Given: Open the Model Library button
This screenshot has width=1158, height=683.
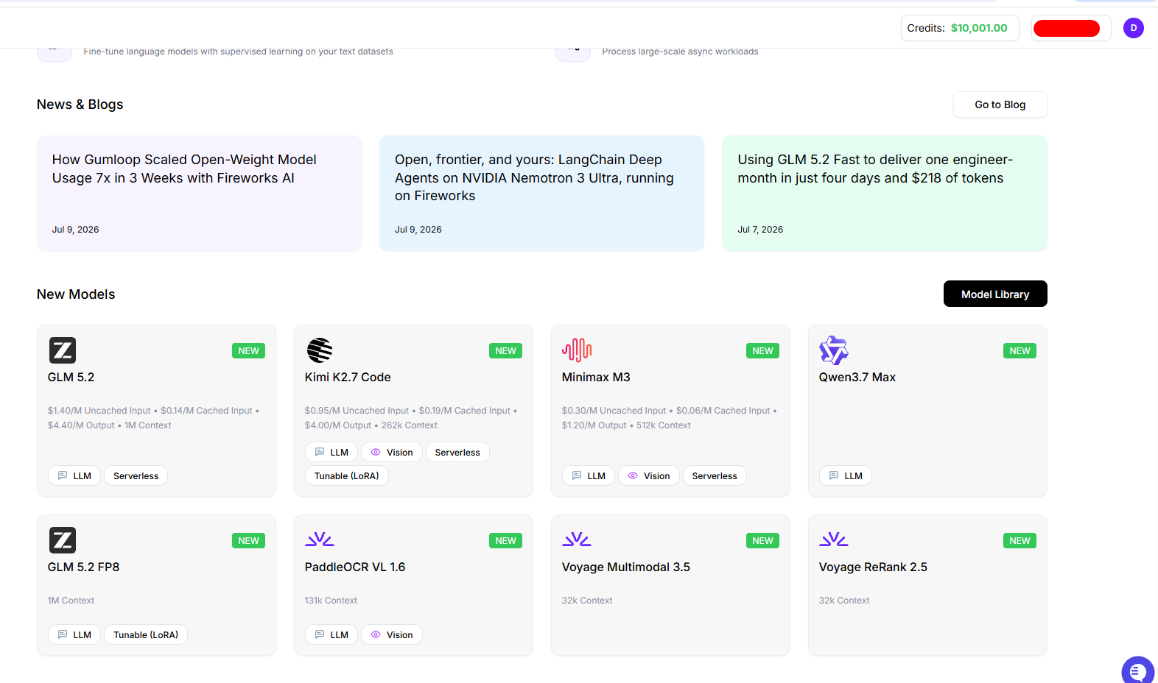Looking at the screenshot, I should point(995,294).
